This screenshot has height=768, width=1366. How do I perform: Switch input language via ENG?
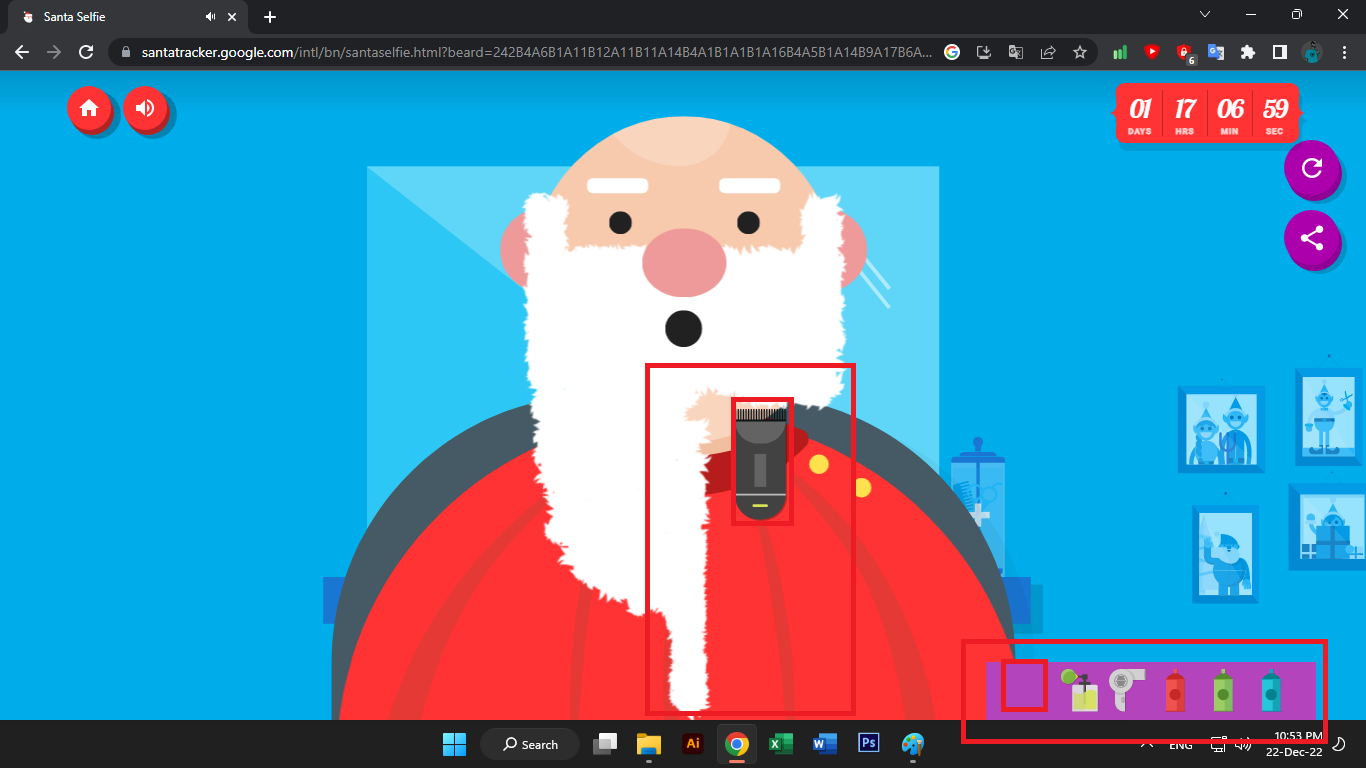click(1181, 745)
